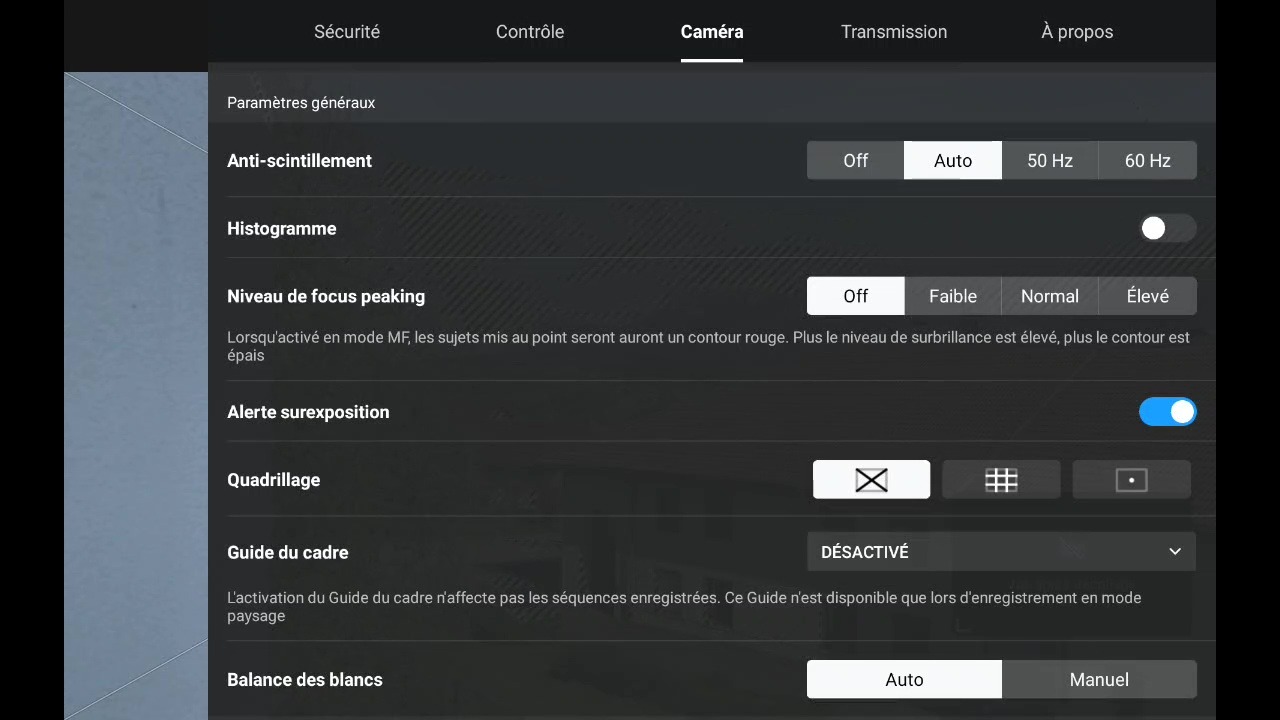
Task: Click the Histogramme label
Action: pyautogui.click(x=281, y=229)
